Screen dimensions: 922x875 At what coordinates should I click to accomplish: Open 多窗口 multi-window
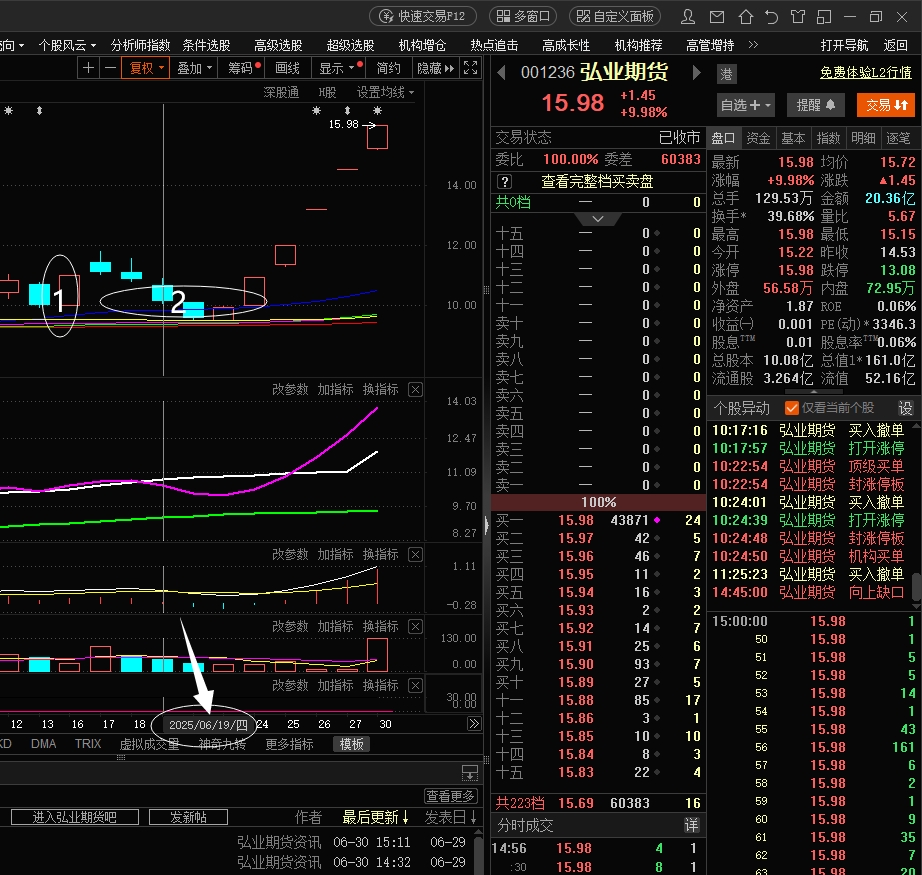tap(523, 16)
